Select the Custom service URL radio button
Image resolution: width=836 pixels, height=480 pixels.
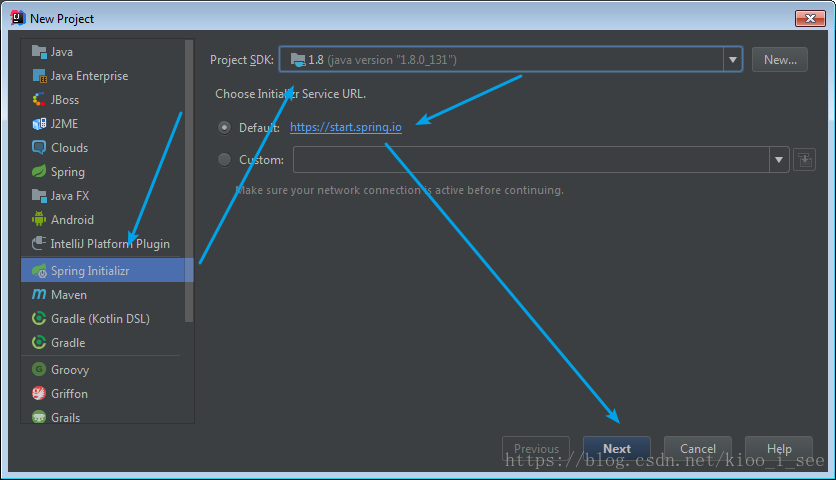pos(224,159)
